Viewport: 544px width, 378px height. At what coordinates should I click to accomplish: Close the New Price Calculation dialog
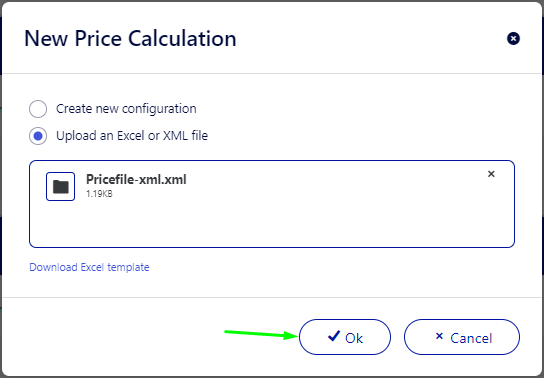(513, 38)
